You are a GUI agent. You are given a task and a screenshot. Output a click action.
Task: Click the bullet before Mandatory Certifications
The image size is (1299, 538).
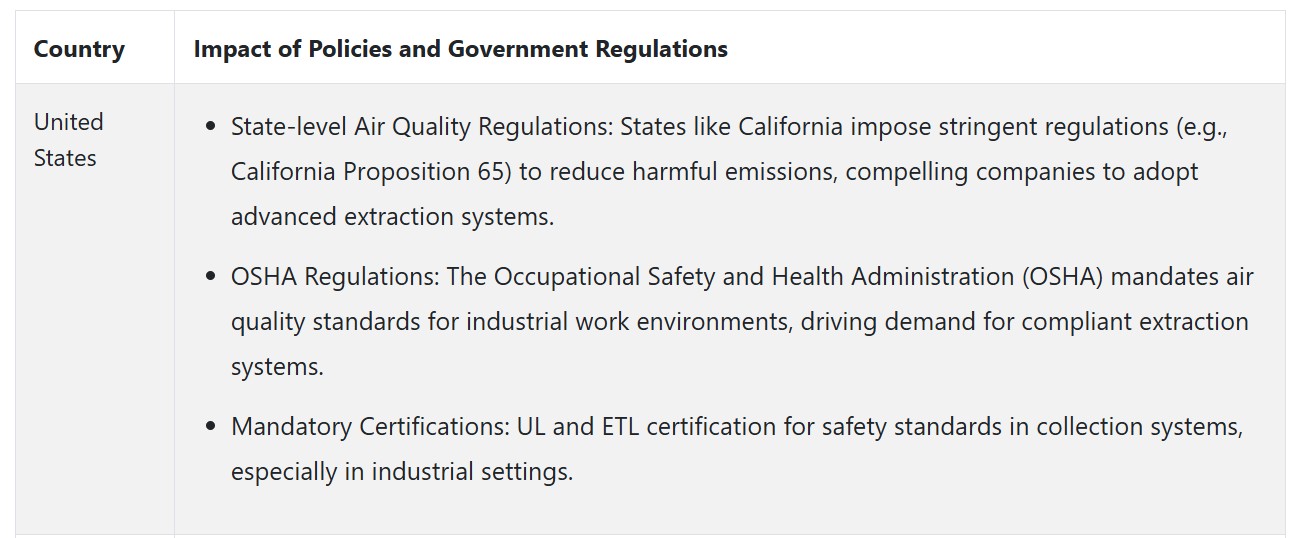point(210,428)
